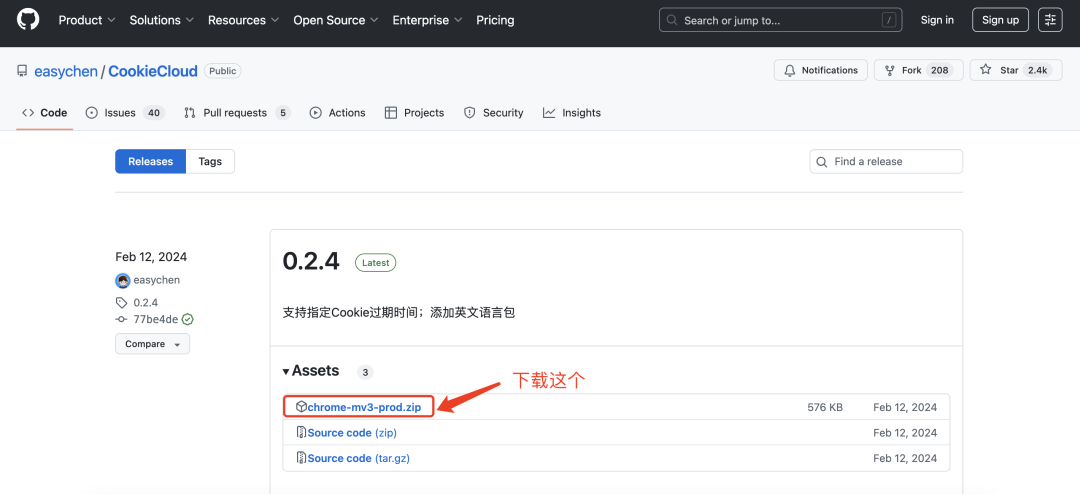Open the CookieCloud repository link
The width and height of the screenshot is (1080, 494).
tap(153, 71)
